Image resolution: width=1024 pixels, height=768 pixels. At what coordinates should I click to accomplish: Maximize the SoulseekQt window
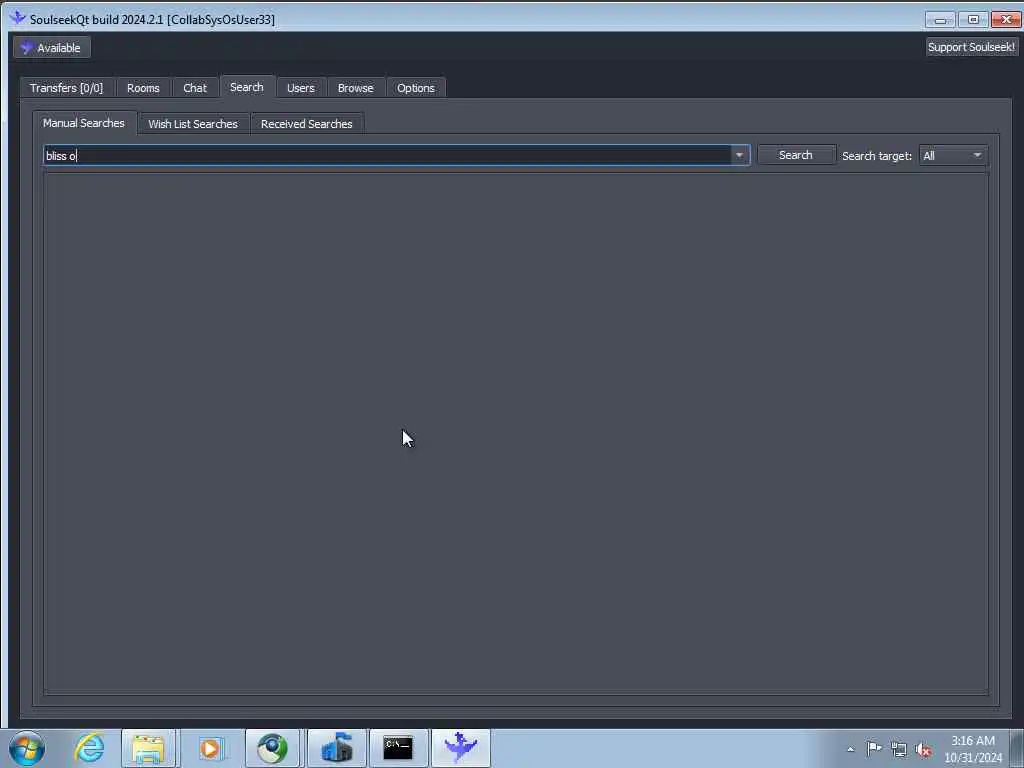(x=973, y=20)
